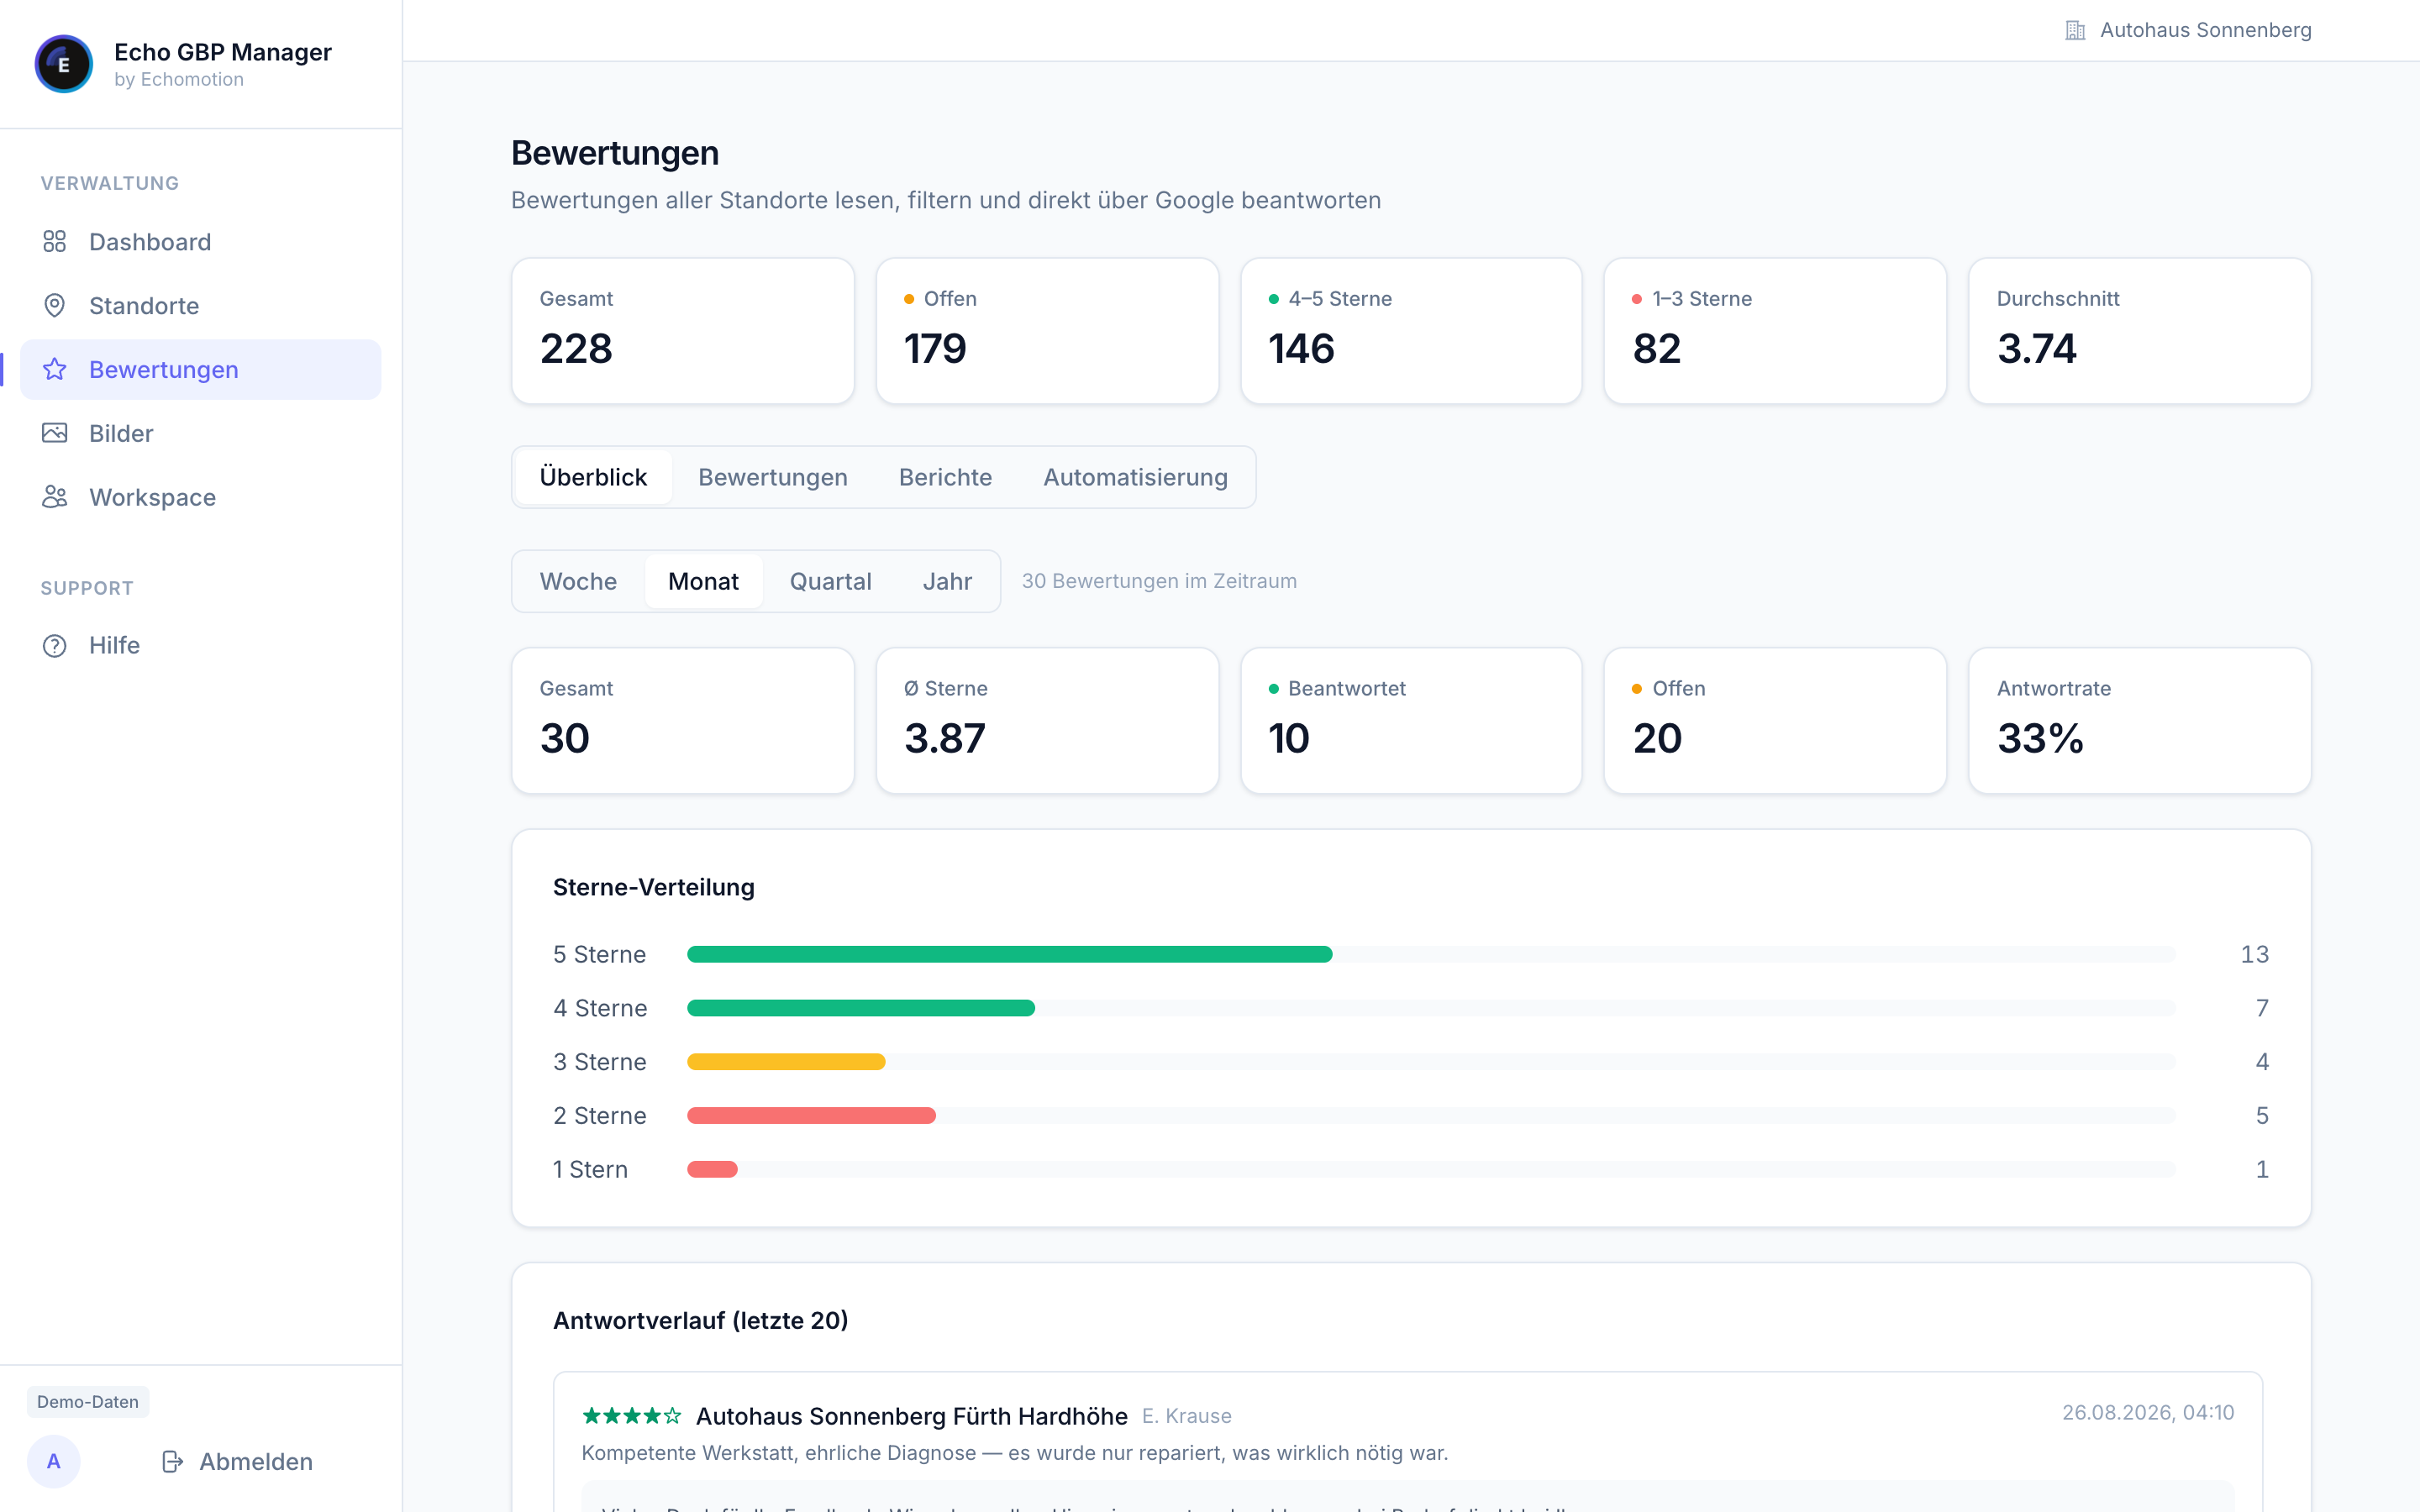Click the Demo-Daten badge
This screenshot has width=2420, height=1512.
88,1402
